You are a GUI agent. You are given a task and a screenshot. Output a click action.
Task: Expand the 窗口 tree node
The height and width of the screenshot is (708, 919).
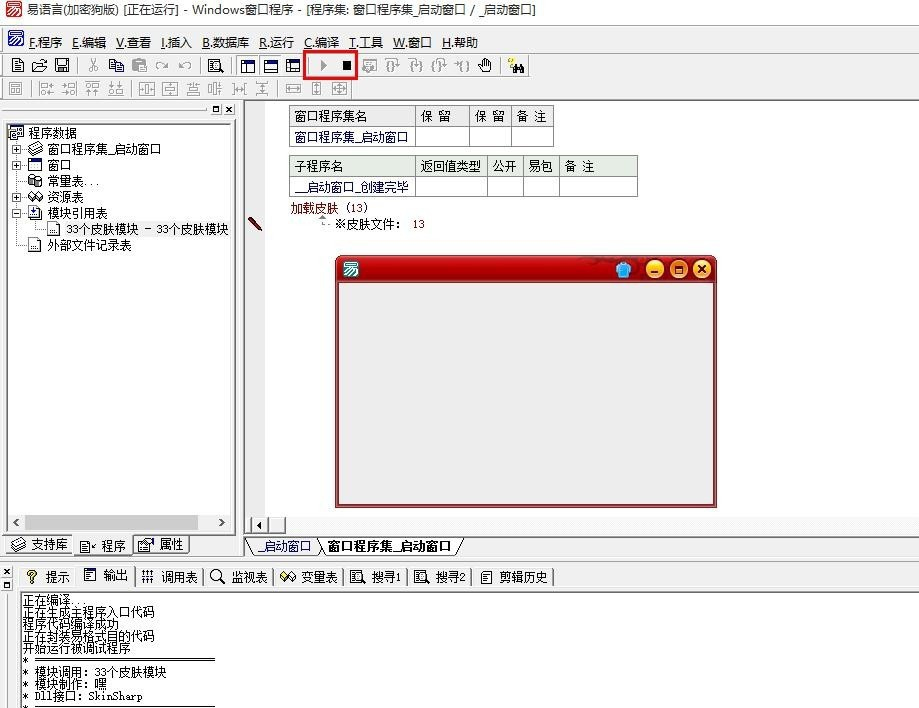[16, 165]
